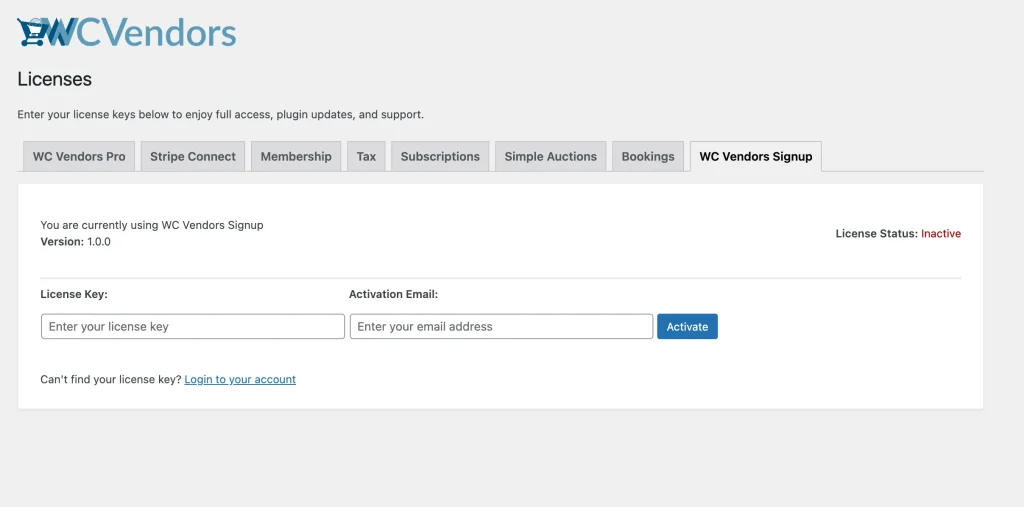Open the Stripe Connect tab

193,156
